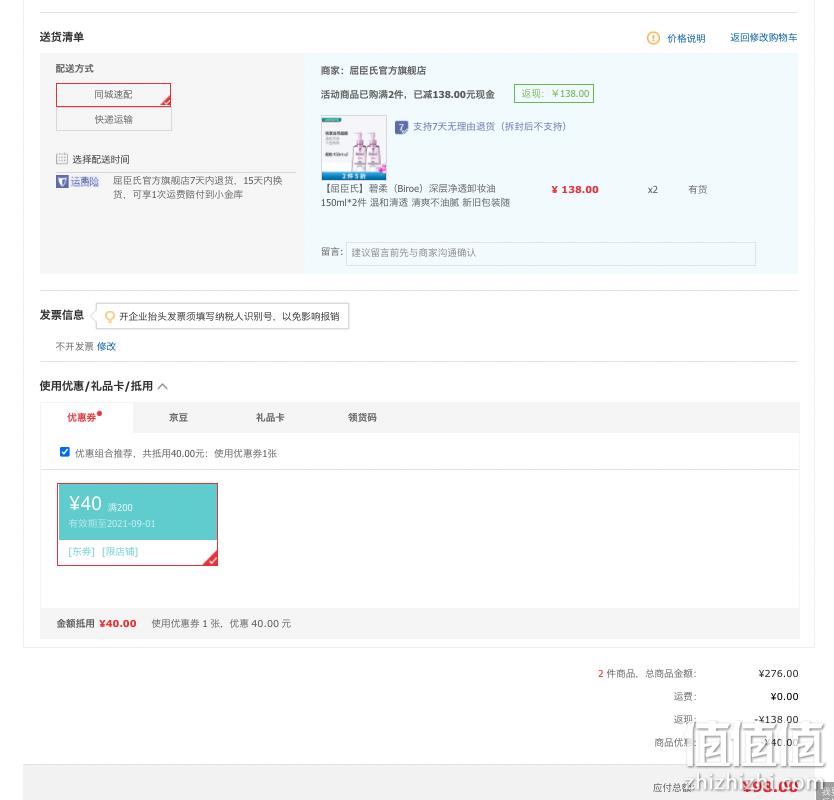Click the x2 quantity text
834x800 pixels.
653,189
